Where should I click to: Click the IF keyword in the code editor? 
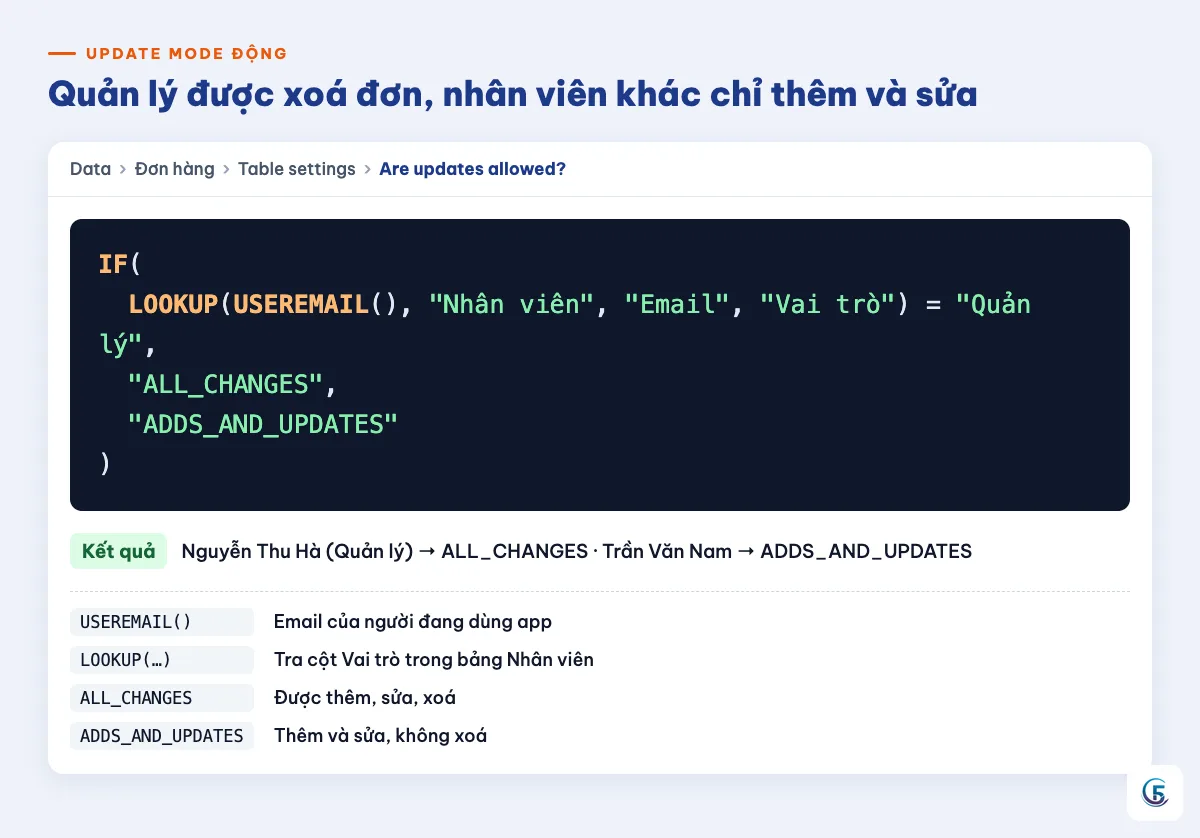[x=113, y=264]
